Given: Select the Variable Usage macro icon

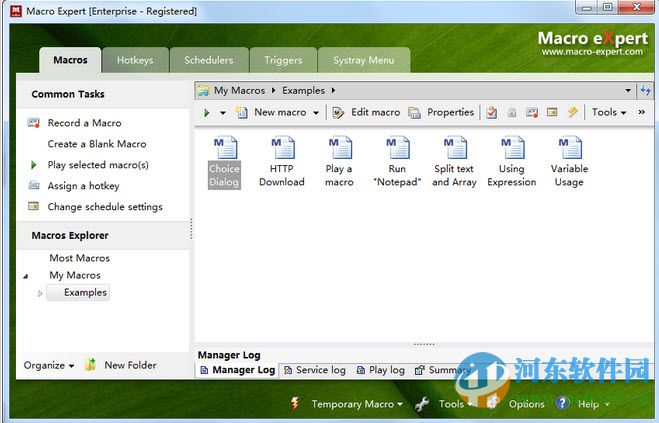Looking at the screenshot, I should click(x=569, y=161).
